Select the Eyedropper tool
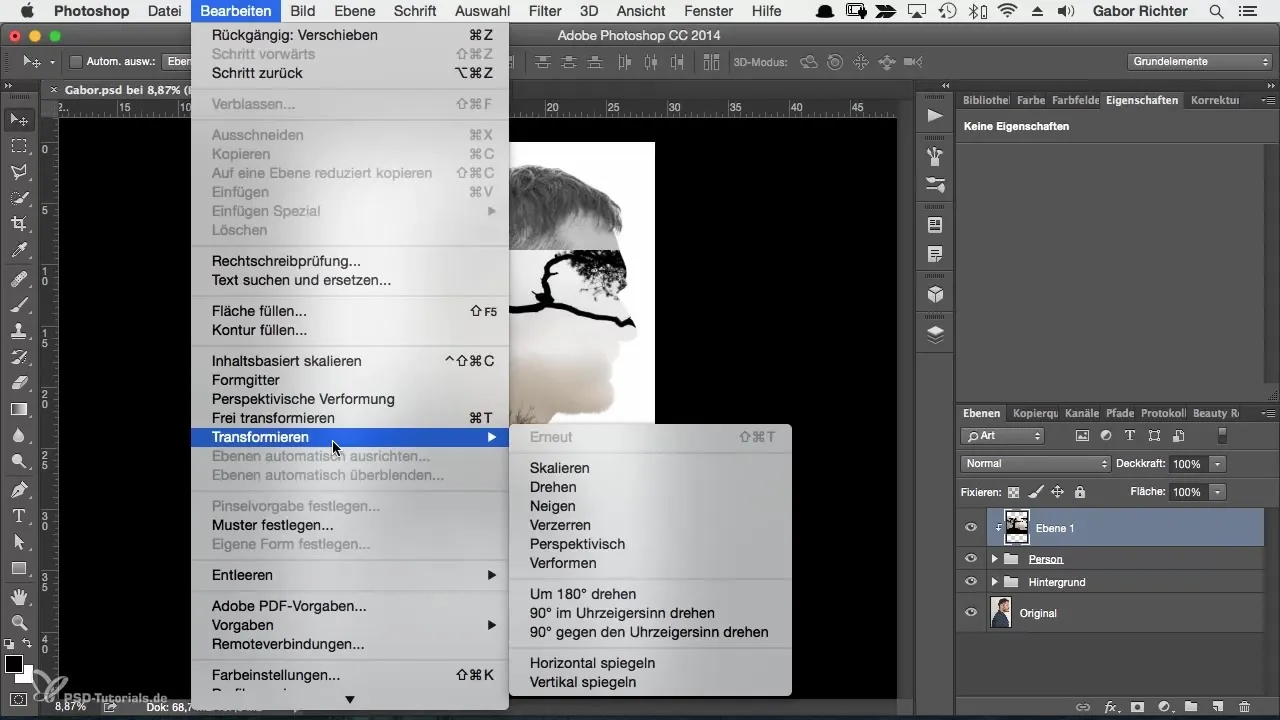The image size is (1280, 720). [x=19, y=250]
